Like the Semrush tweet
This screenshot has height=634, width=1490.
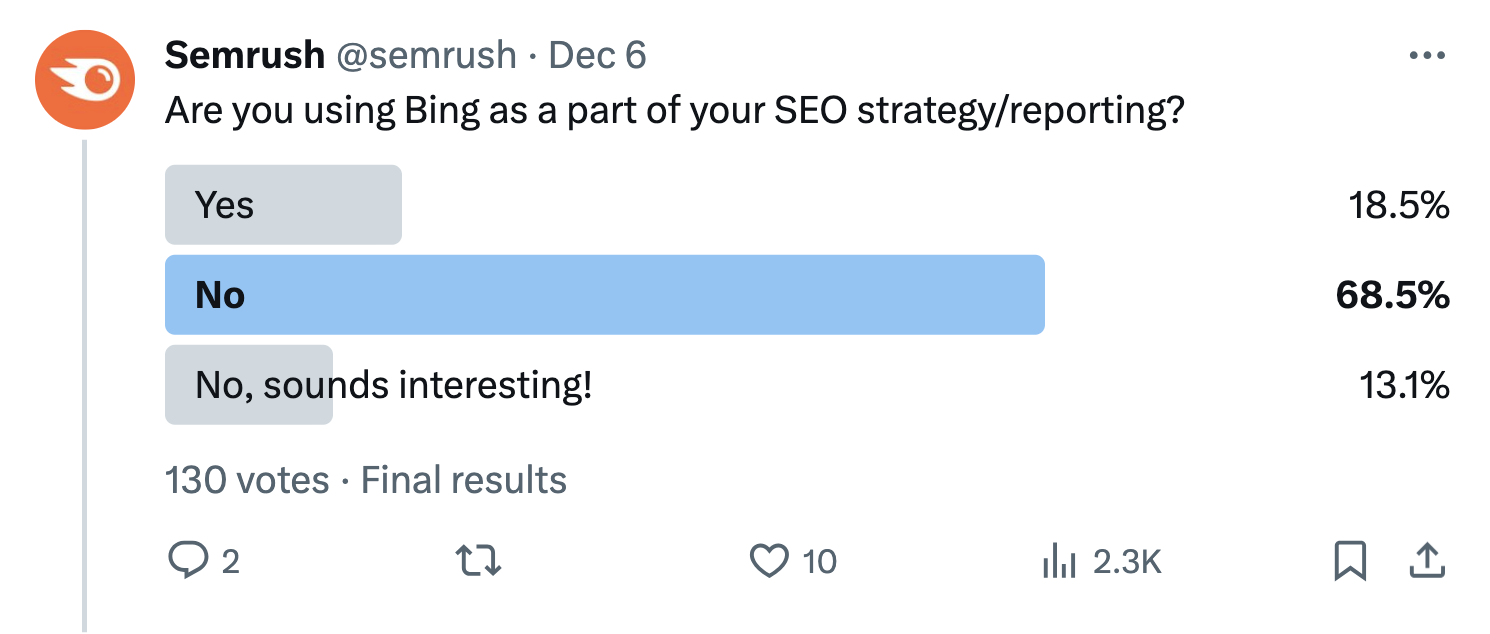tap(768, 562)
